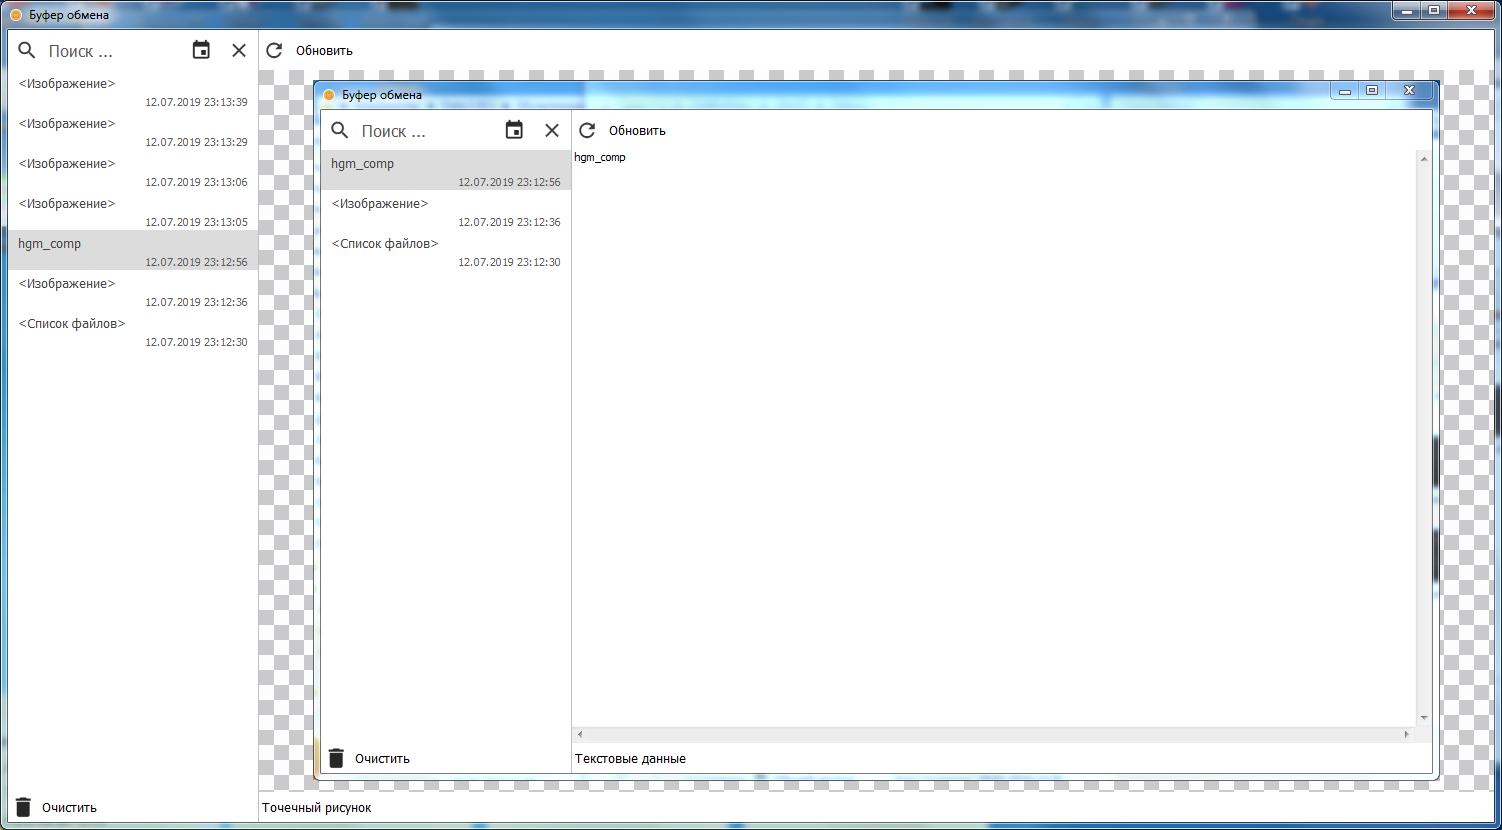The image size is (1502, 830).
Task: Click the magnifier search icon in the main window
Action: tap(26, 50)
